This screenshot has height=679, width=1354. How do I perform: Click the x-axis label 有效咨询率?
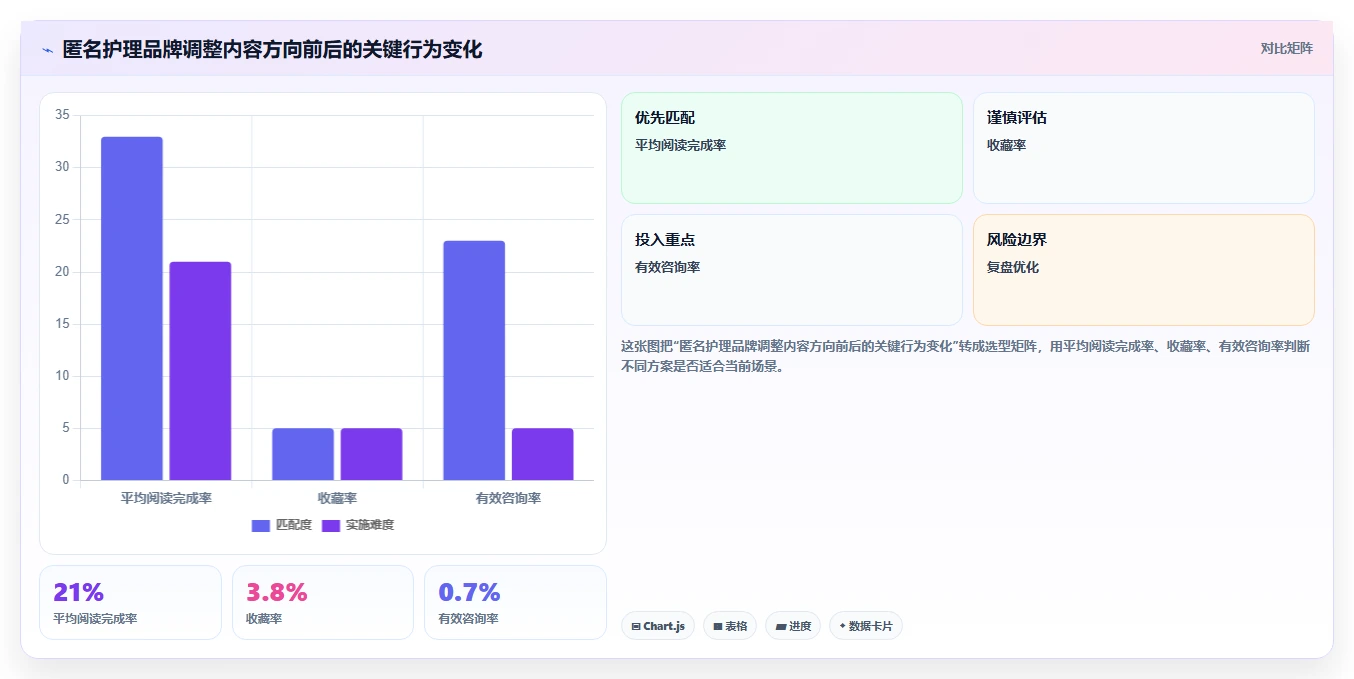(x=508, y=497)
